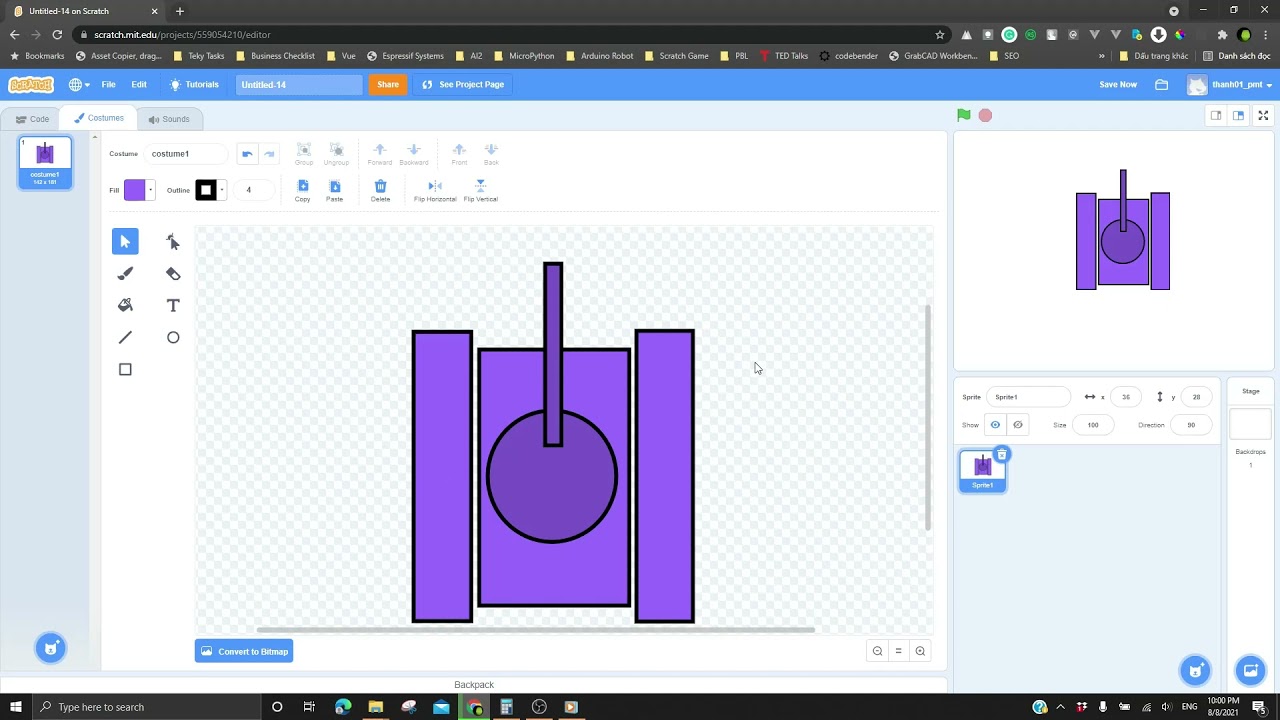Click the costume name field
The height and width of the screenshot is (720, 1280).
187,154
